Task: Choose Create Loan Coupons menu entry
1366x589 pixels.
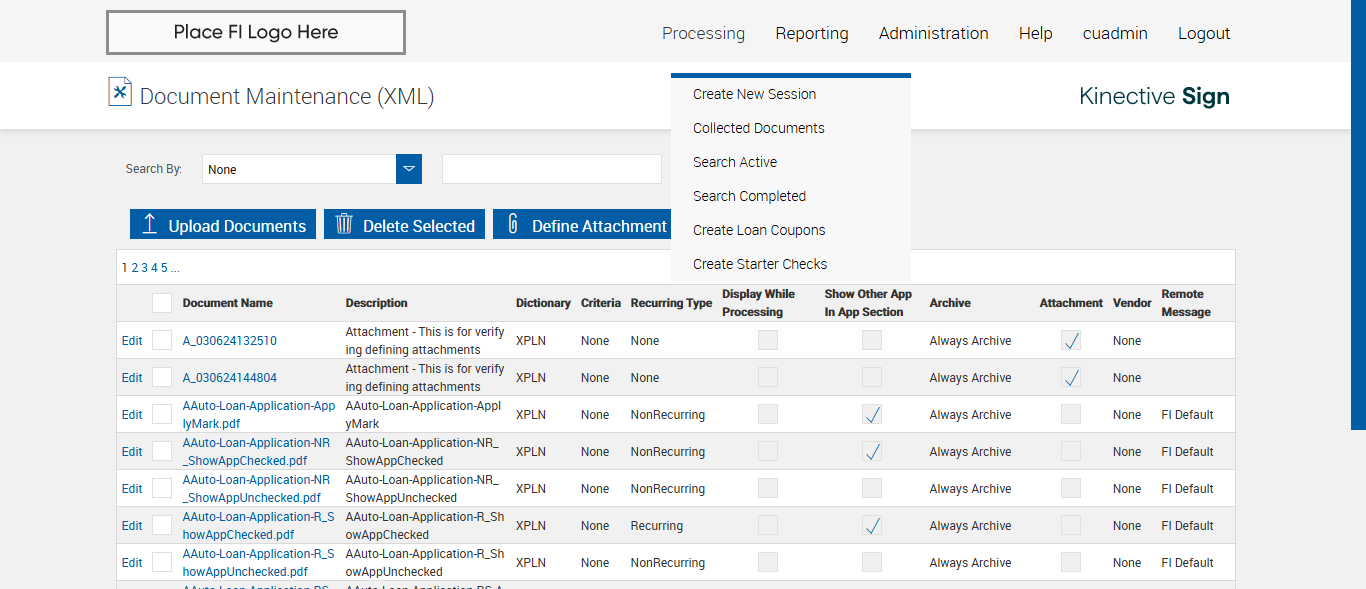Action: pyautogui.click(x=759, y=230)
